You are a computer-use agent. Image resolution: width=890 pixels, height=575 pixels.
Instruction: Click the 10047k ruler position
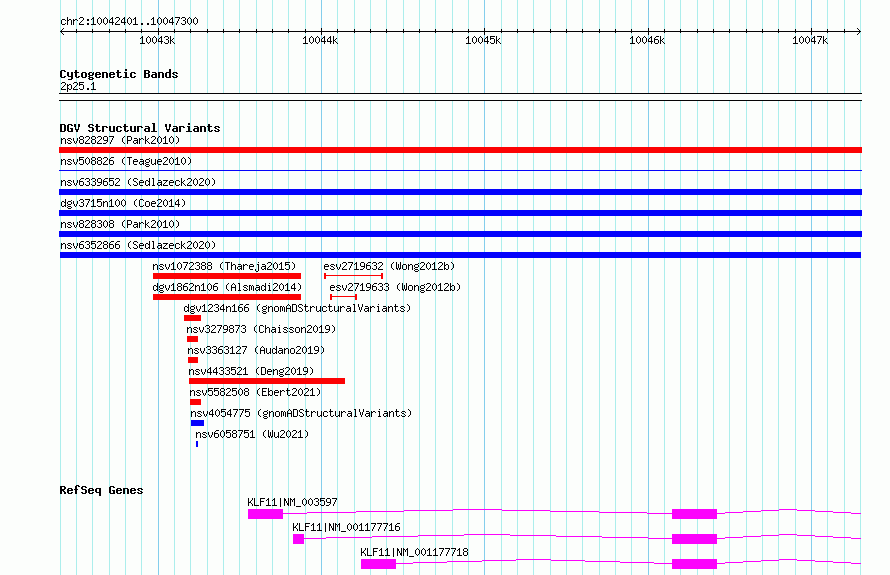coord(810,40)
